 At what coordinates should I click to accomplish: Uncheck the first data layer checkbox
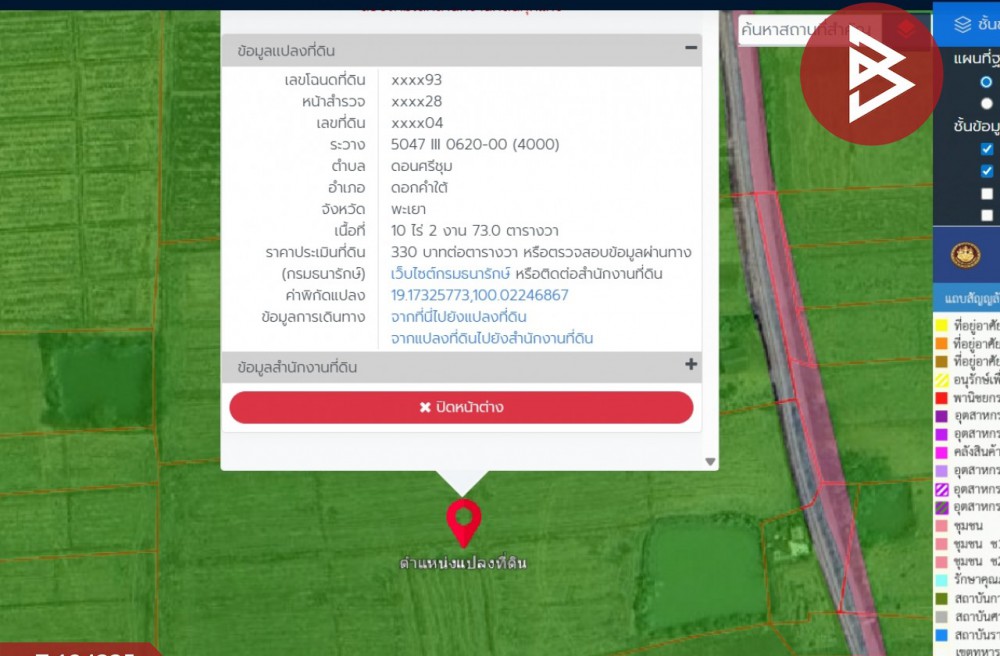(987, 149)
